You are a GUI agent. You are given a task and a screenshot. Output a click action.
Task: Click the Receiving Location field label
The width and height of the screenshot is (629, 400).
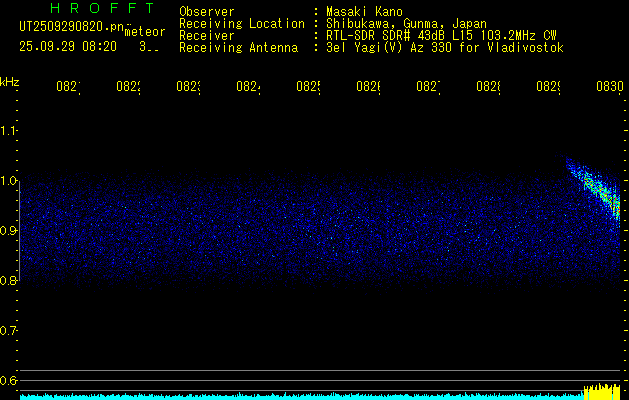[241, 23]
